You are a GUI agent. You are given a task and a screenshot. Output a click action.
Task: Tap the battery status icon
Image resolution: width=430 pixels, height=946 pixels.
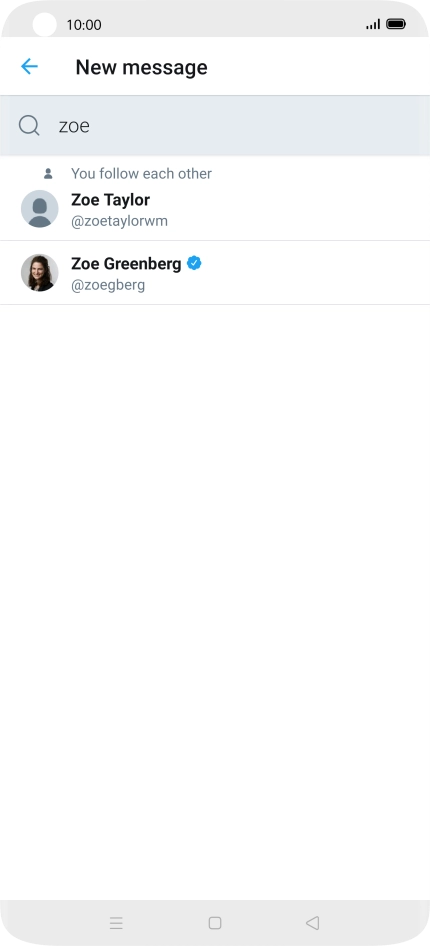pyautogui.click(x=396, y=24)
